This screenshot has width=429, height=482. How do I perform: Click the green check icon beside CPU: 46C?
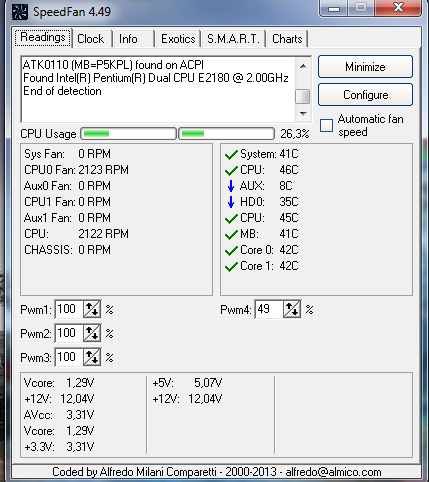(x=231, y=171)
